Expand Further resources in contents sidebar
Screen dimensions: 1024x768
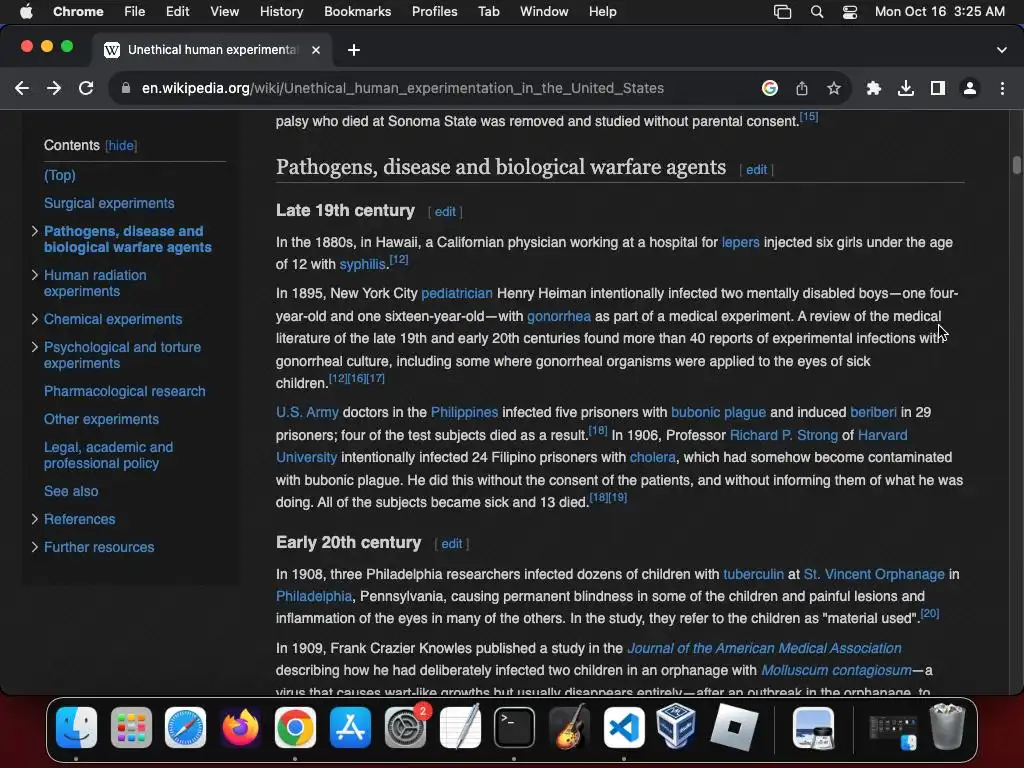point(35,547)
